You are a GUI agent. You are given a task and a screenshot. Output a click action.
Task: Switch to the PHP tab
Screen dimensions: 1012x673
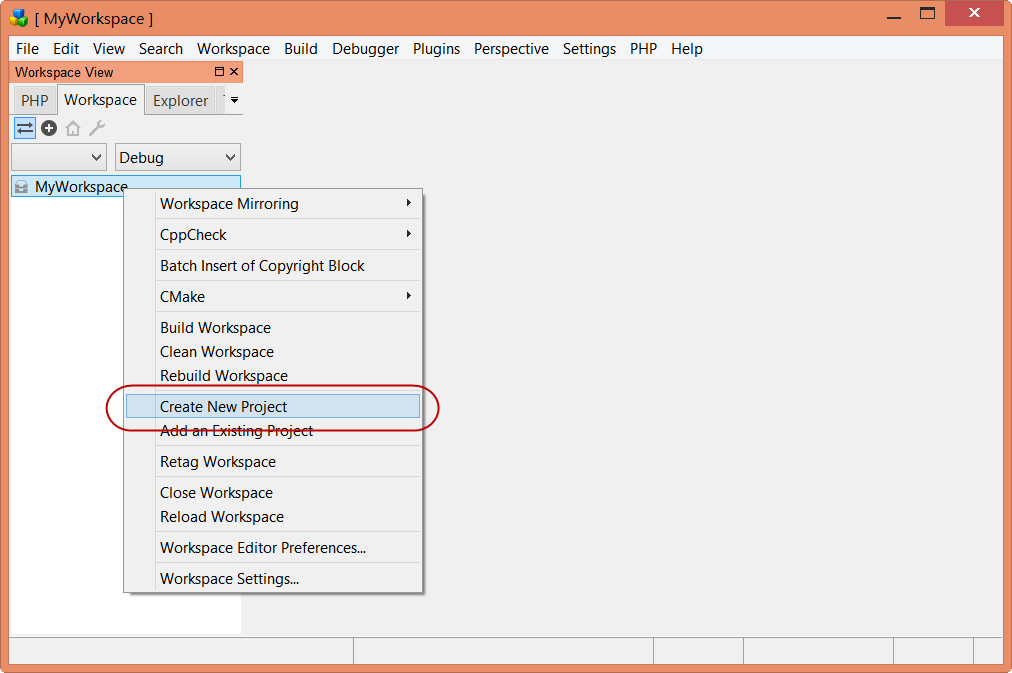35,101
